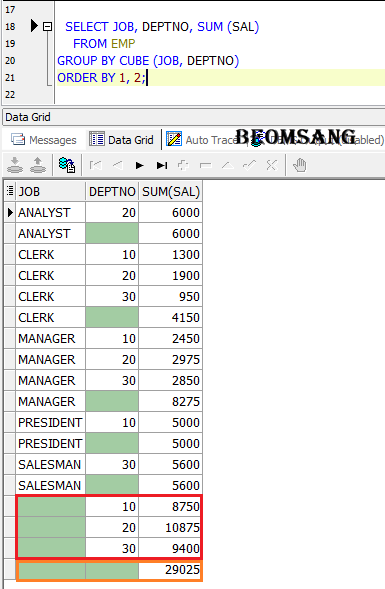This screenshot has height=589, width=385.
Task: Place cursor in ORDER BY line
Action: click(x=221, y=78)
